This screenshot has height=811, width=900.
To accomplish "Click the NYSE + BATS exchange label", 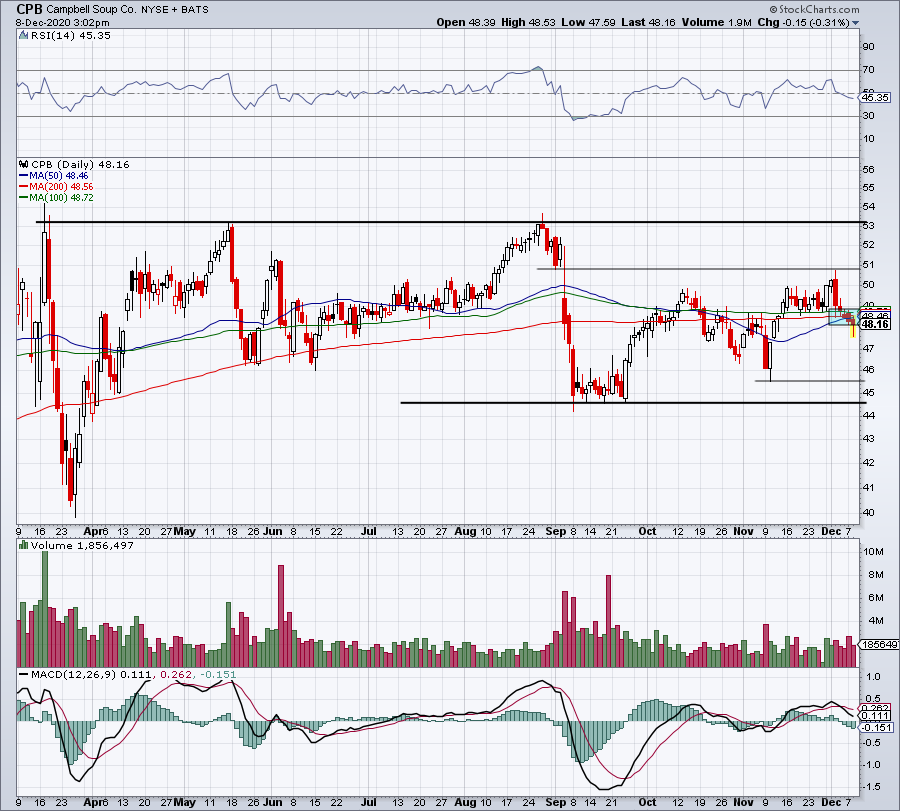I will pyautogui.click(x=175, y=10).
